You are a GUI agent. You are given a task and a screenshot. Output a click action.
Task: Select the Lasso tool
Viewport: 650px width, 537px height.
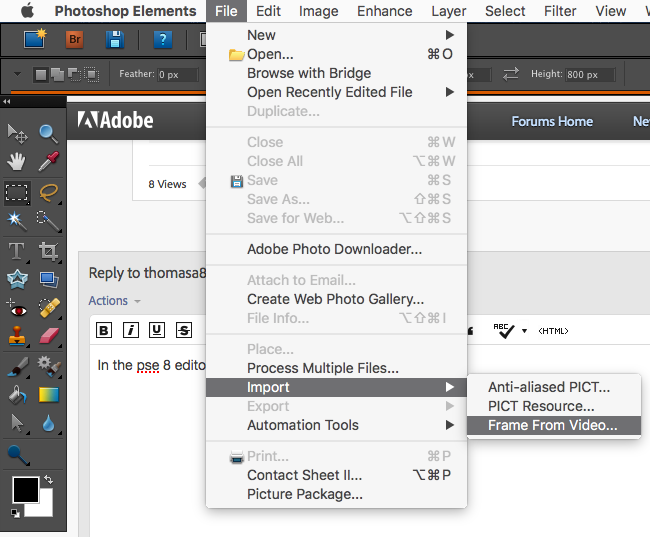(49, 193)
